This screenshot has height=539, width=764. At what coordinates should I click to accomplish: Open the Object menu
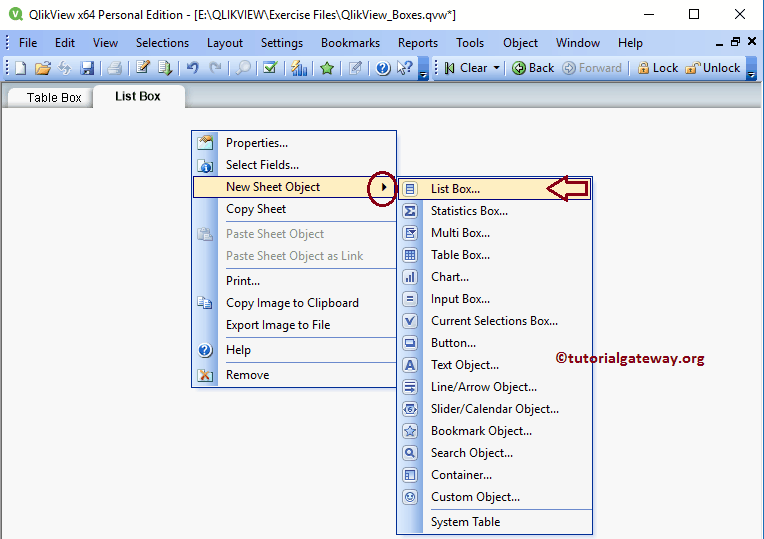[520, 43]
